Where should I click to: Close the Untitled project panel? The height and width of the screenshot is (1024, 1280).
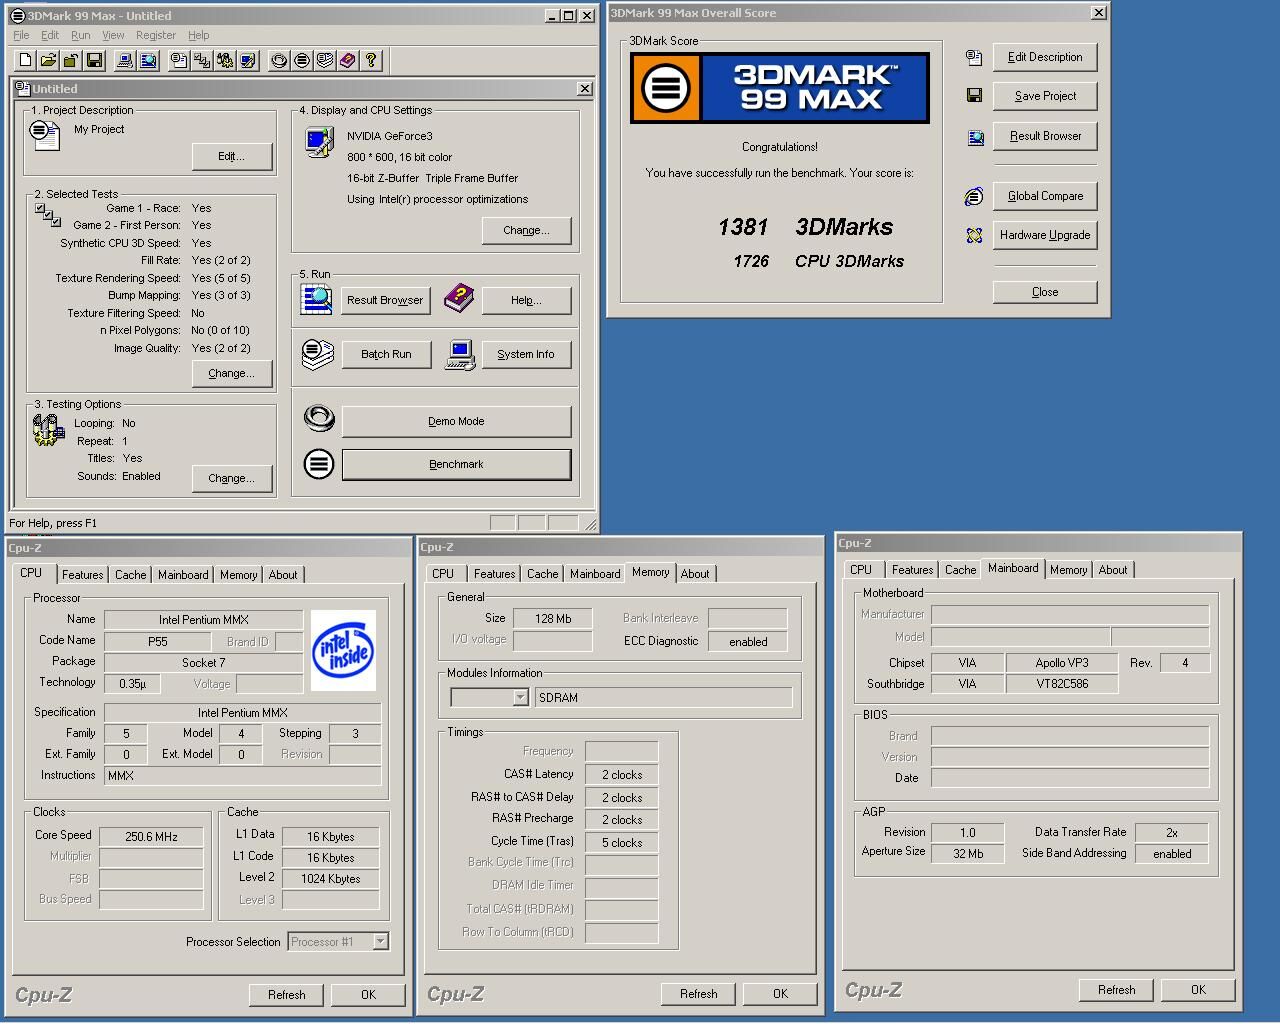pyautogui.click(x=585, y=88)
